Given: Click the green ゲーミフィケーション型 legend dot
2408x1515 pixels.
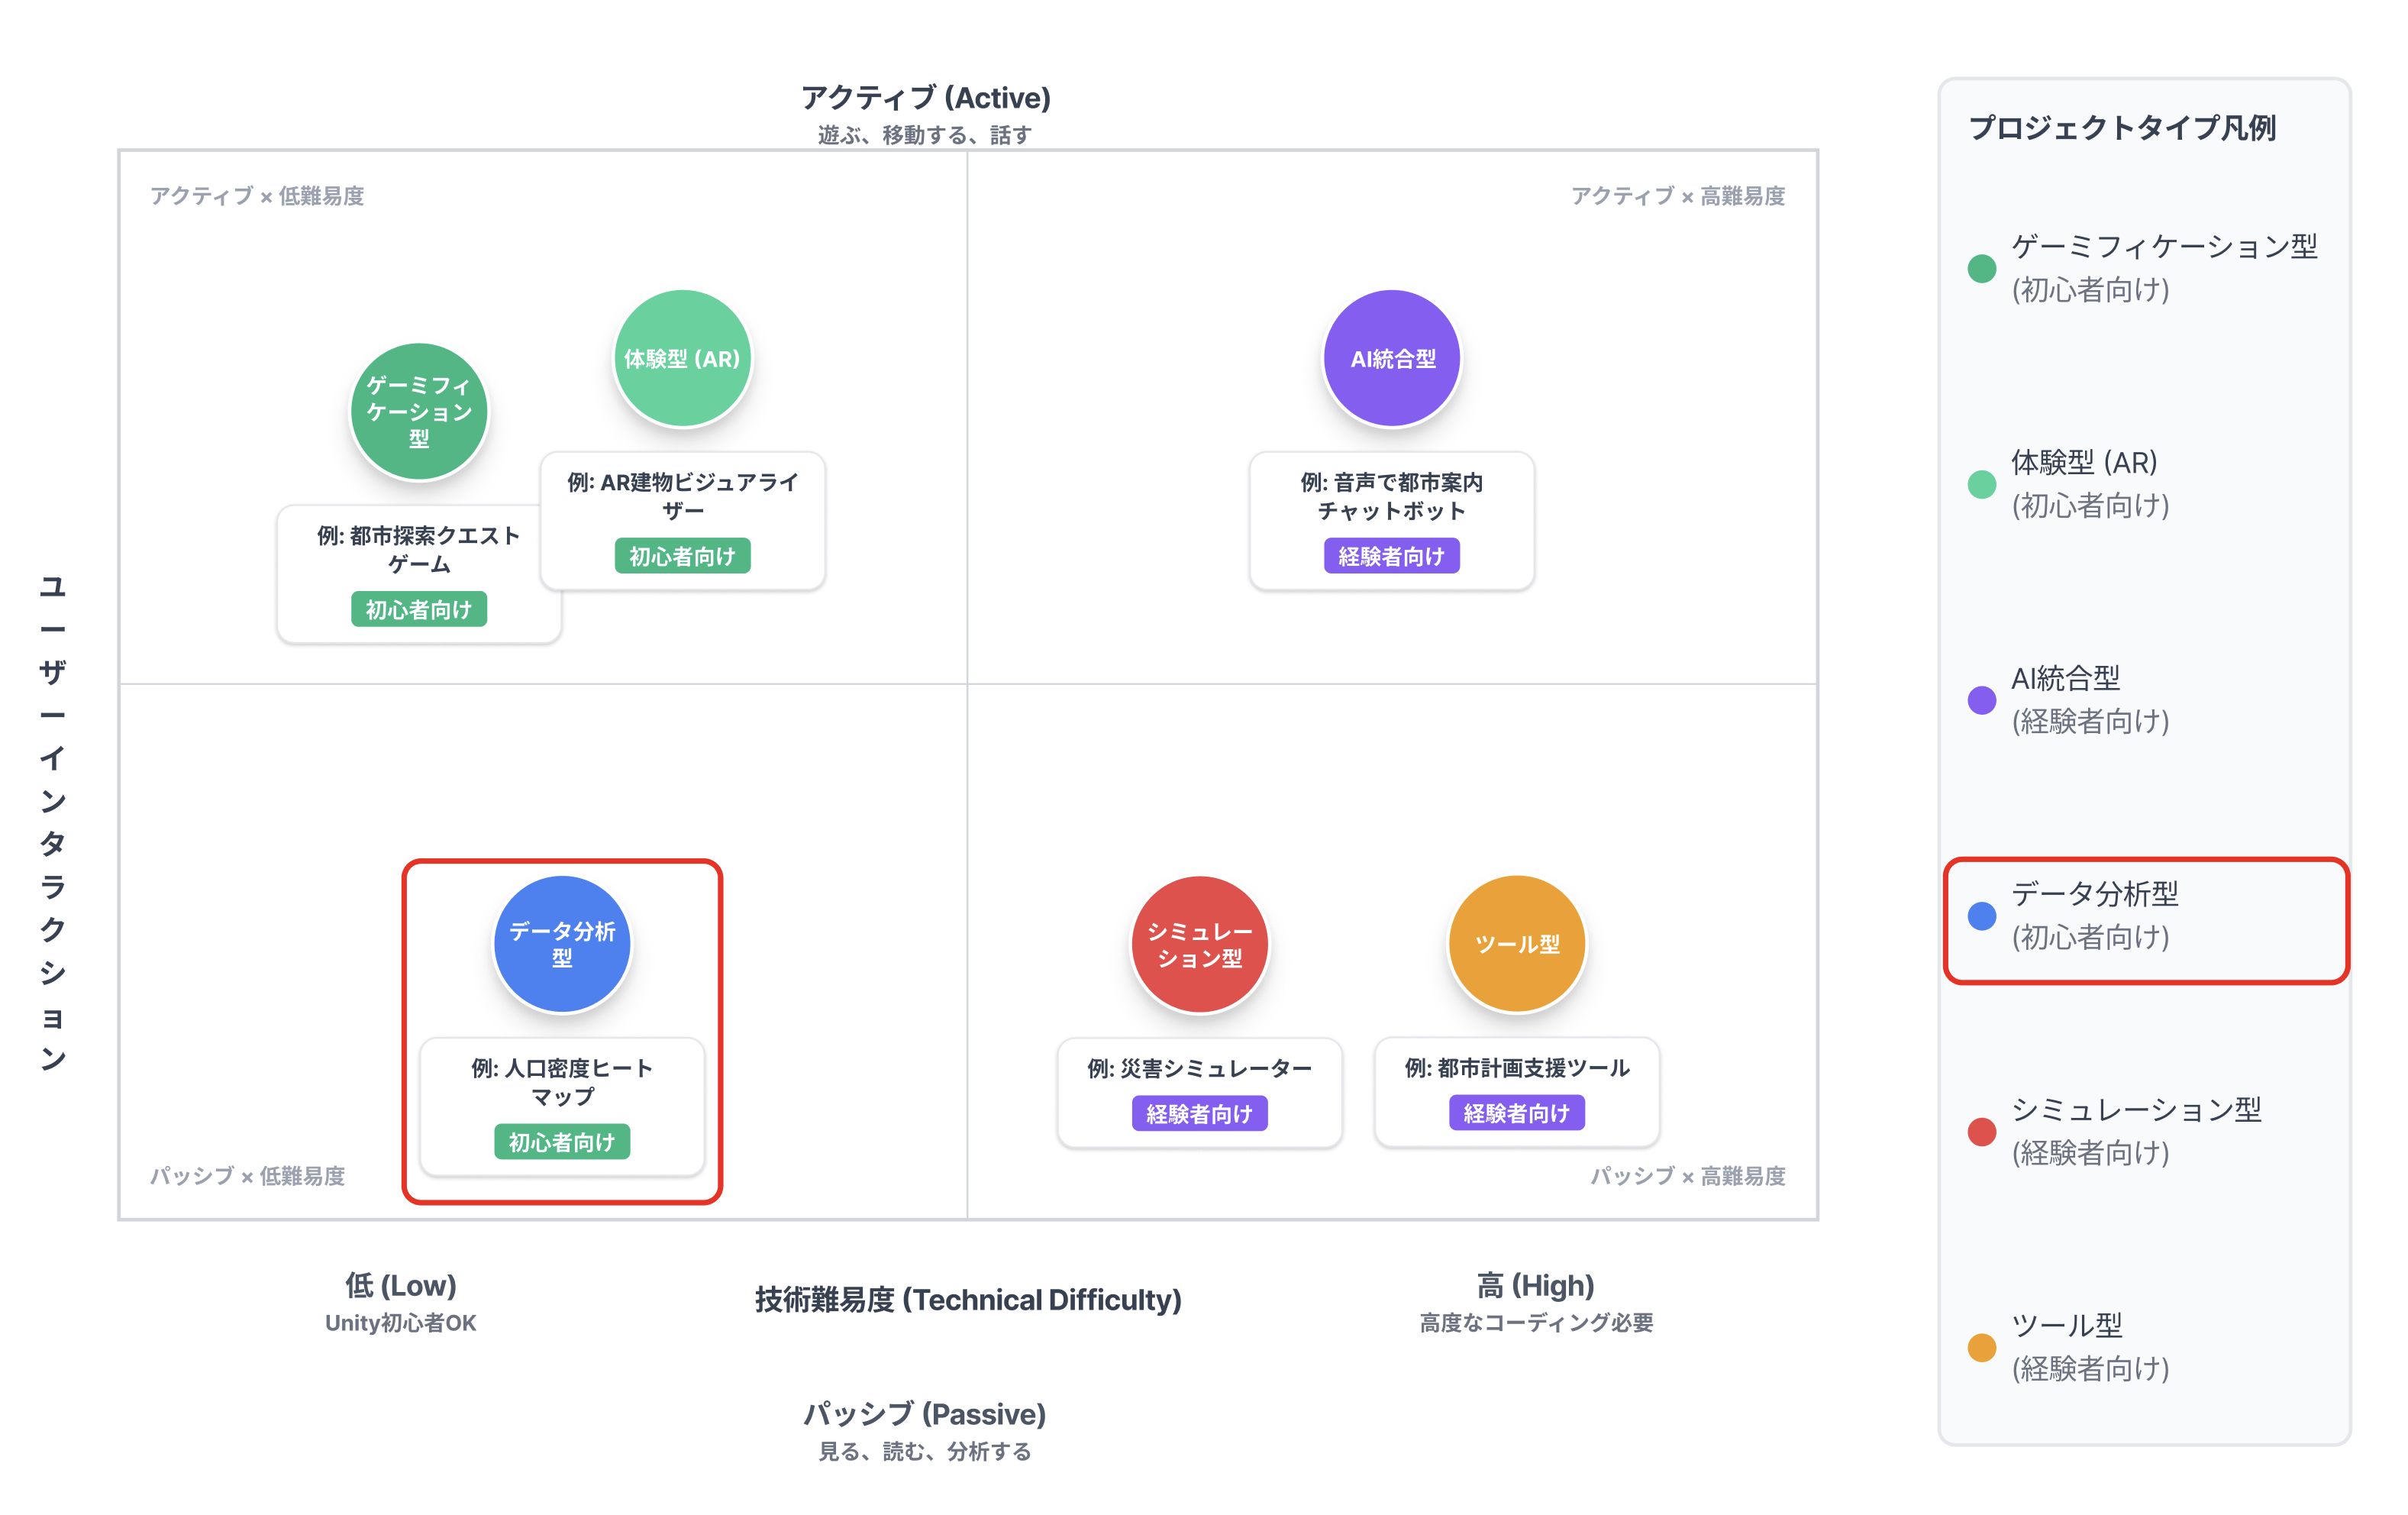Looking at the screenshot, I should coord(1981,268).
